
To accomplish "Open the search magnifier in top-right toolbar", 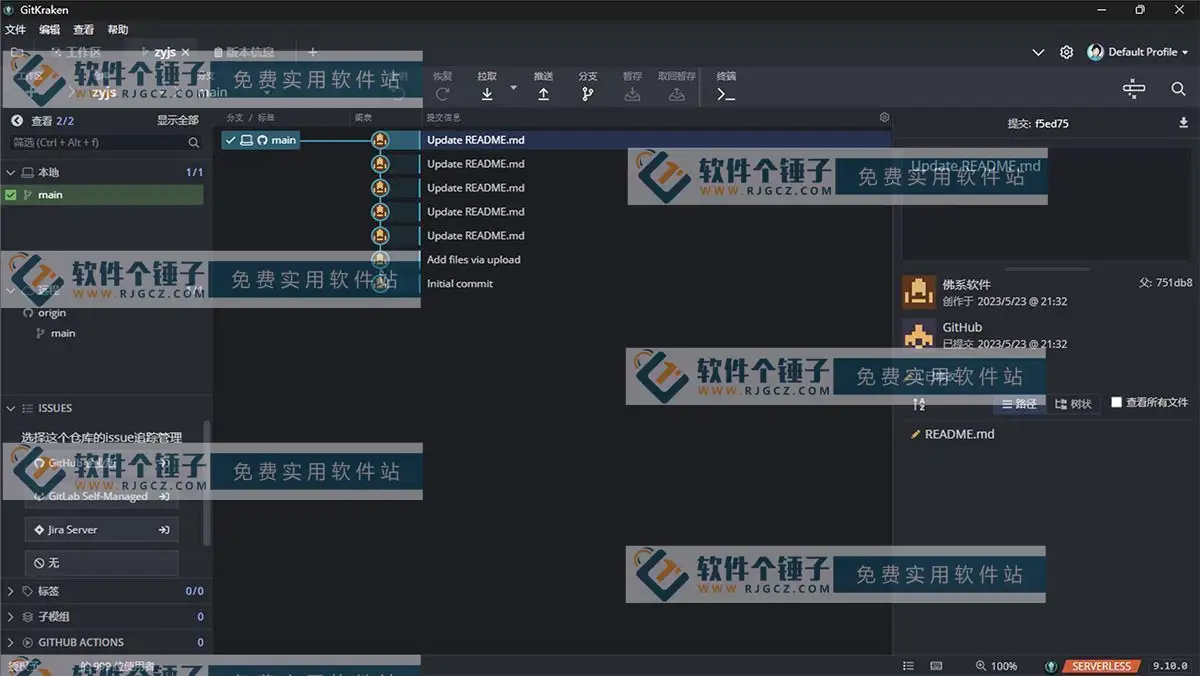I will [x=1178, y=89].
